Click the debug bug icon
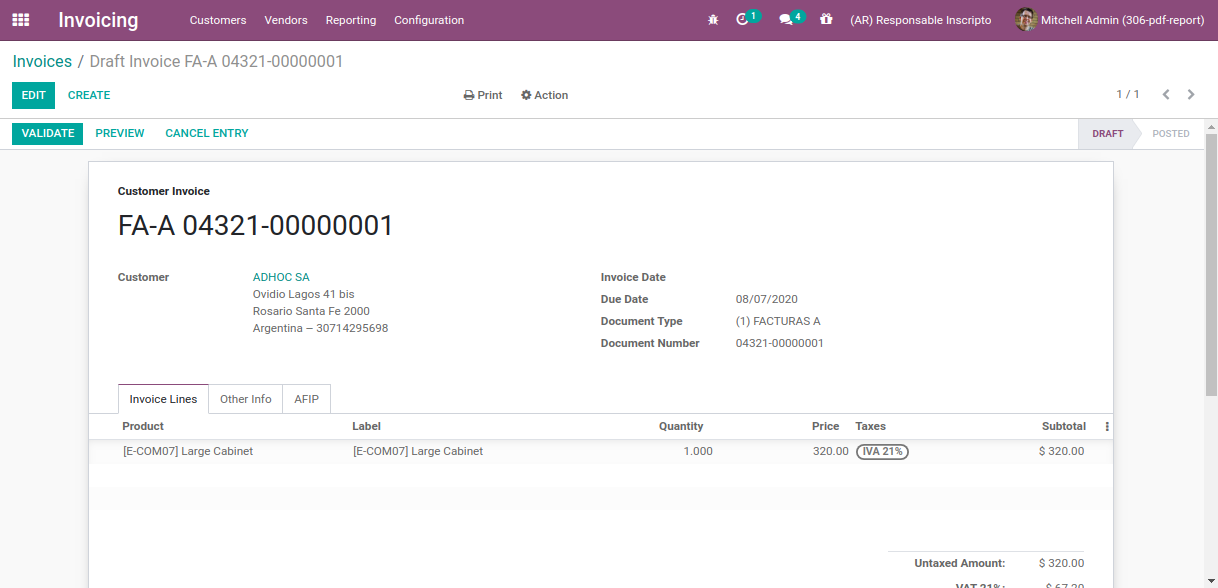Screen dimensions: 1218x588 point(713,20)
